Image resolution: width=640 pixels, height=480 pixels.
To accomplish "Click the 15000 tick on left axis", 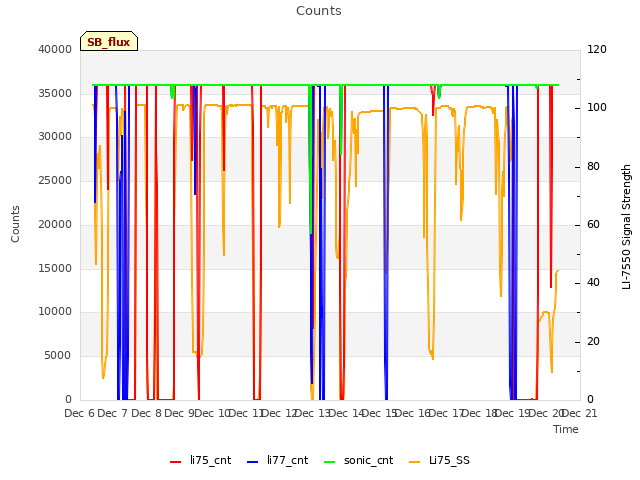I will pos(55,268).
